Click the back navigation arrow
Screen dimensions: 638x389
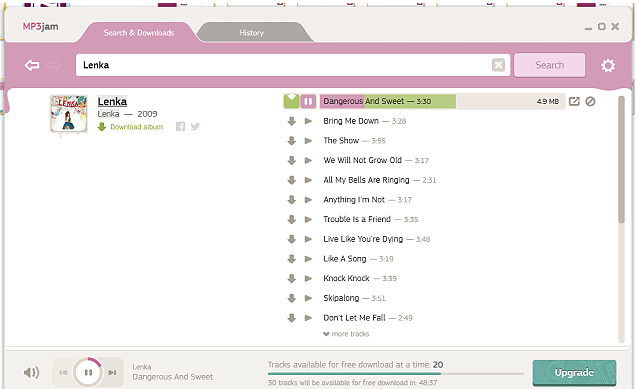pos(32,65)
